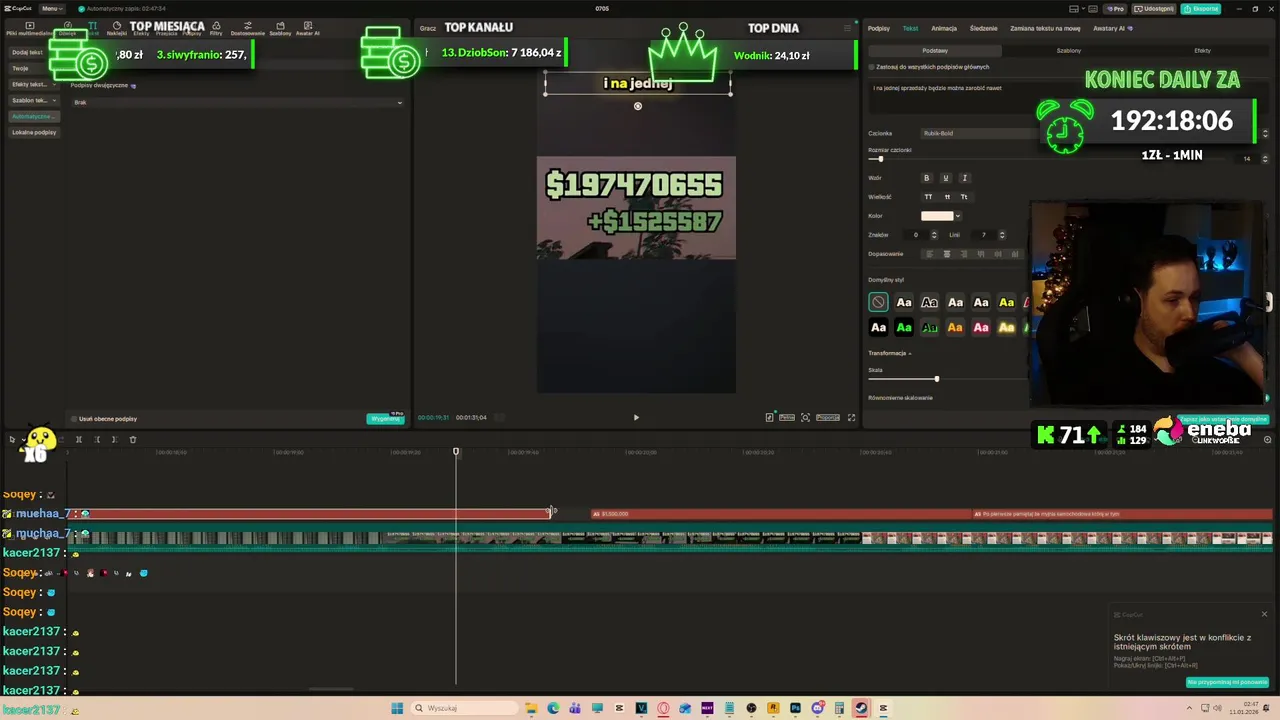This screenshot has width=1280, height=720.
Task: Apply bold text style B
Action: [x=926, y=178]
